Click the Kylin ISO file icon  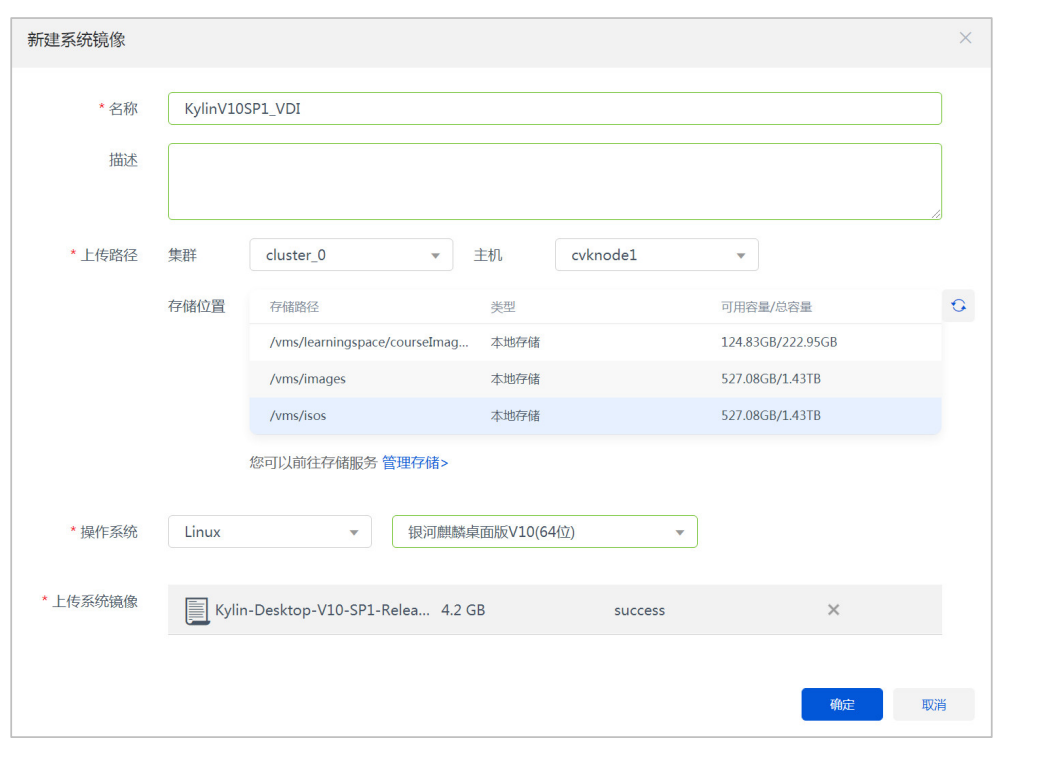pyautogui.click(x=197, y=610)
